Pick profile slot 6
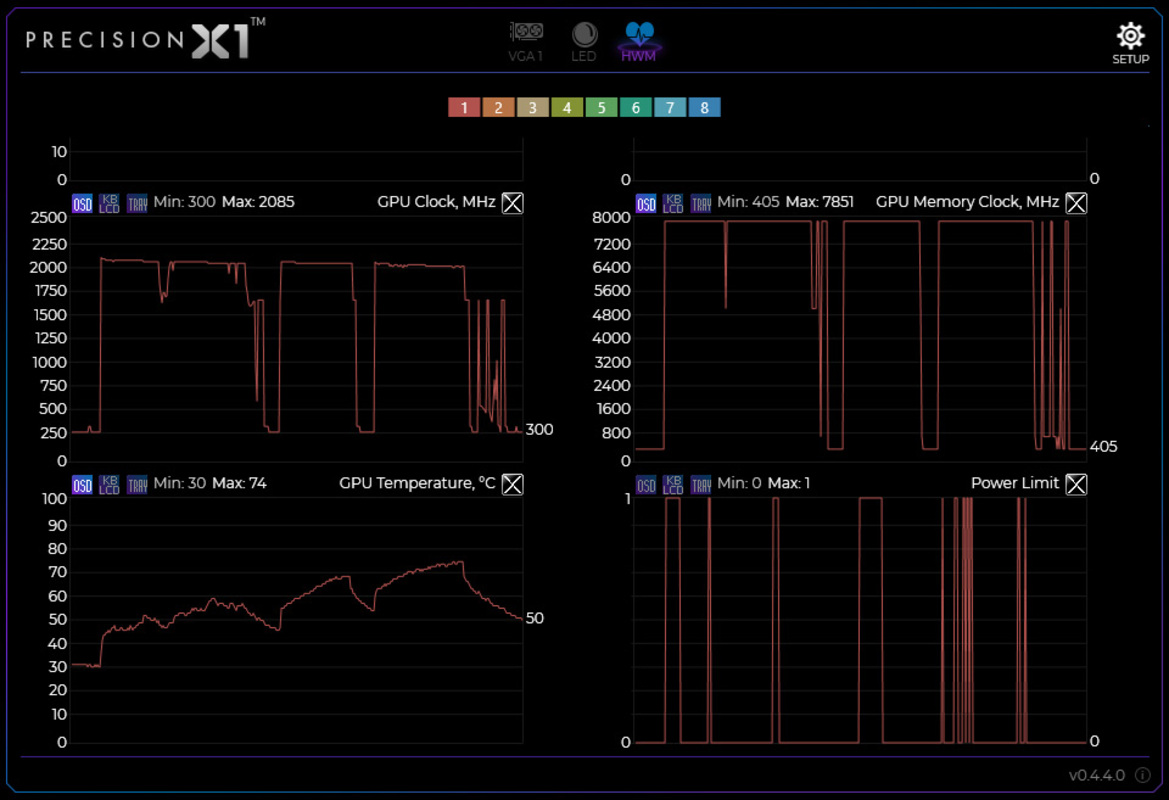 point(635,107)
